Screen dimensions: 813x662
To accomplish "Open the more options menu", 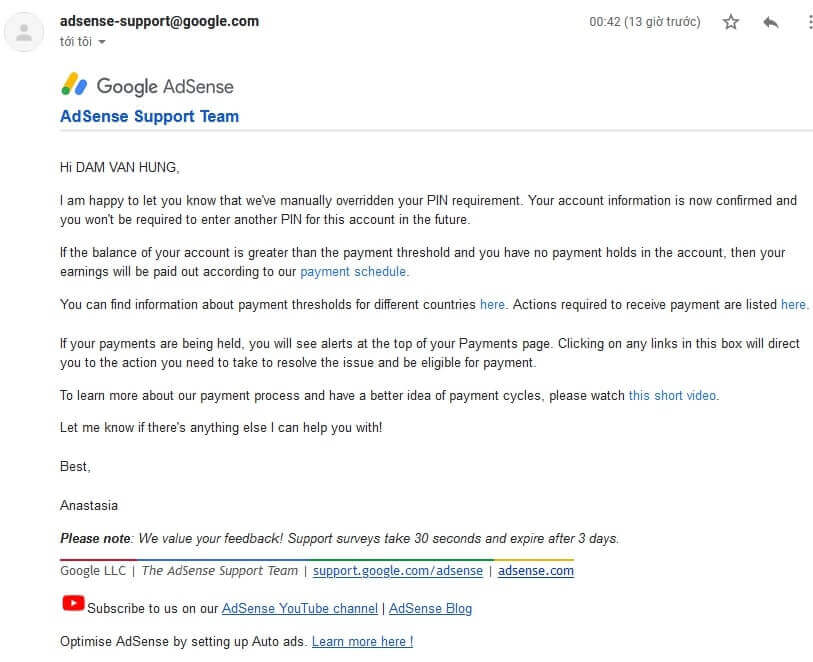I will coord(809,22).
